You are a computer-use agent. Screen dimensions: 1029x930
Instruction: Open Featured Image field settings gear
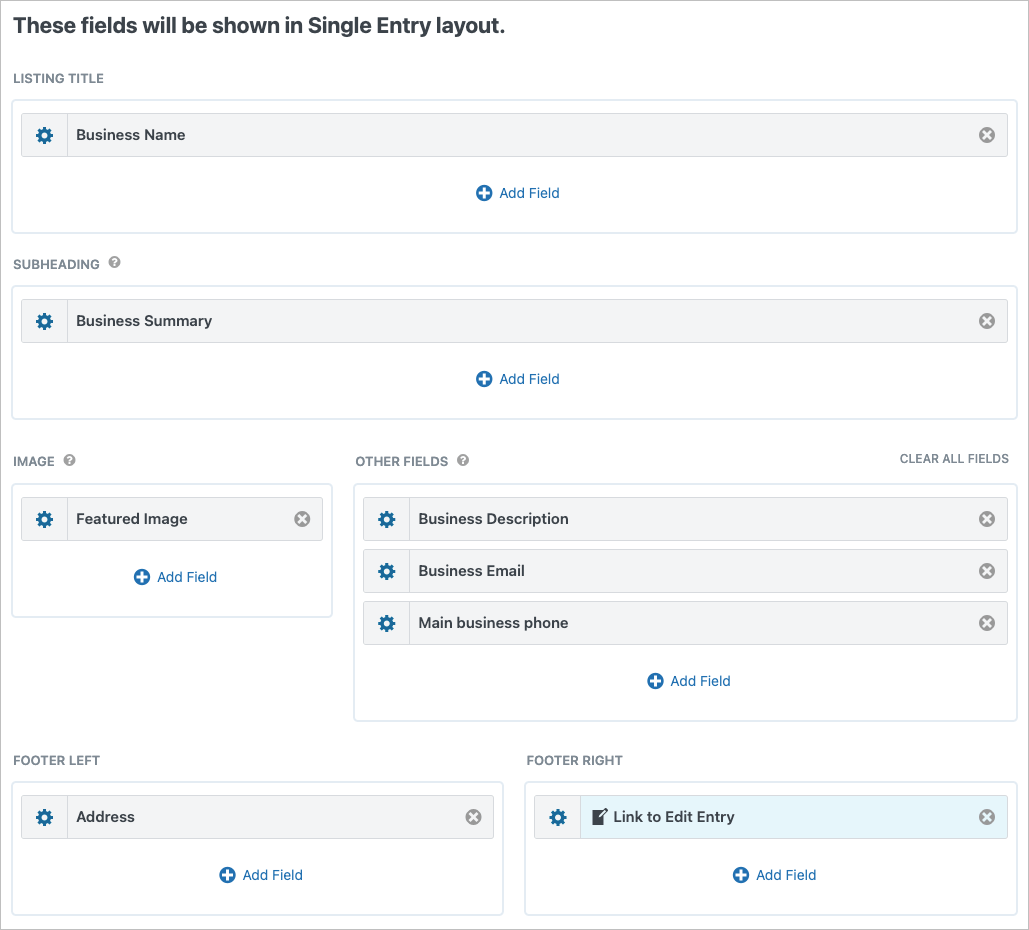point(44,519)
